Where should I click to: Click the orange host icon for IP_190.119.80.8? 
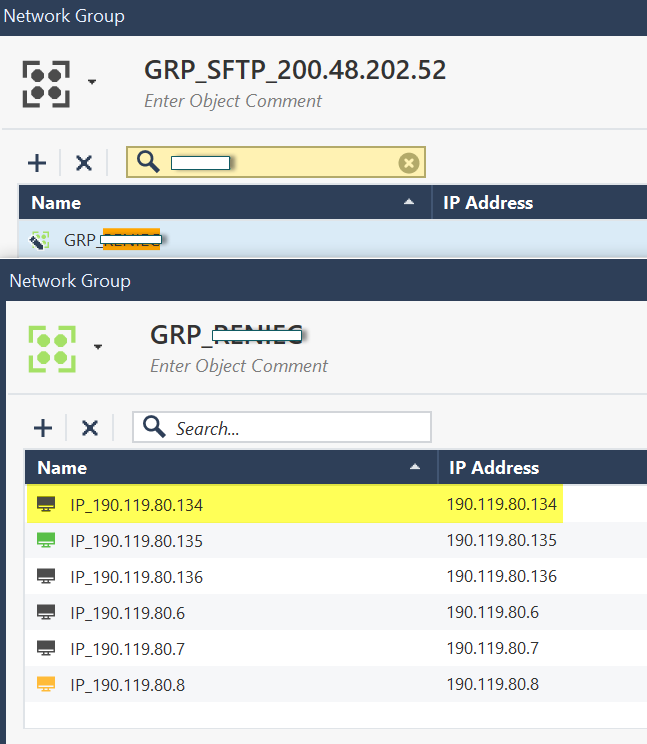[46, 685]
